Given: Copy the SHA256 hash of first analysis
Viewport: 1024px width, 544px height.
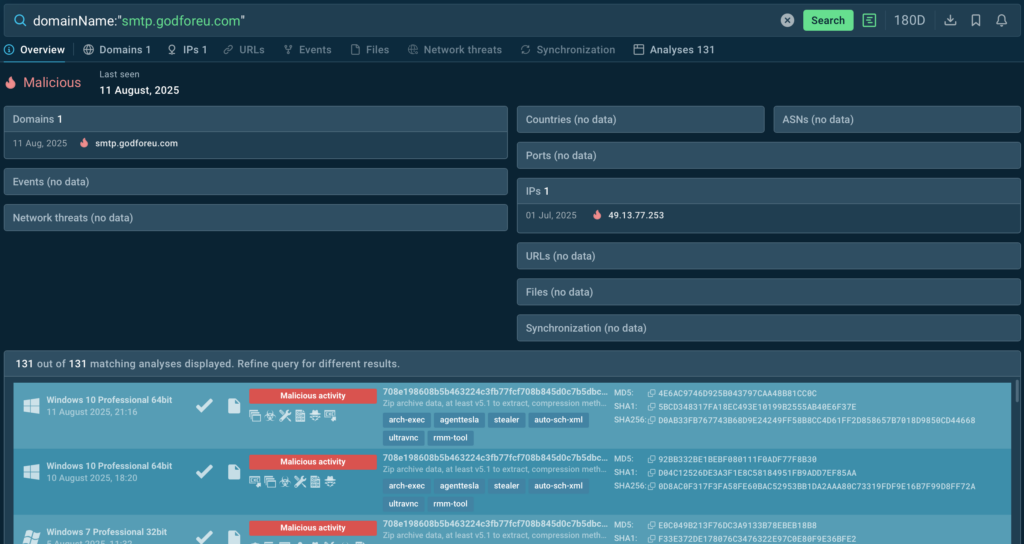Looking at the screenshot, I should pyautogui.click(x=651, y=420).
